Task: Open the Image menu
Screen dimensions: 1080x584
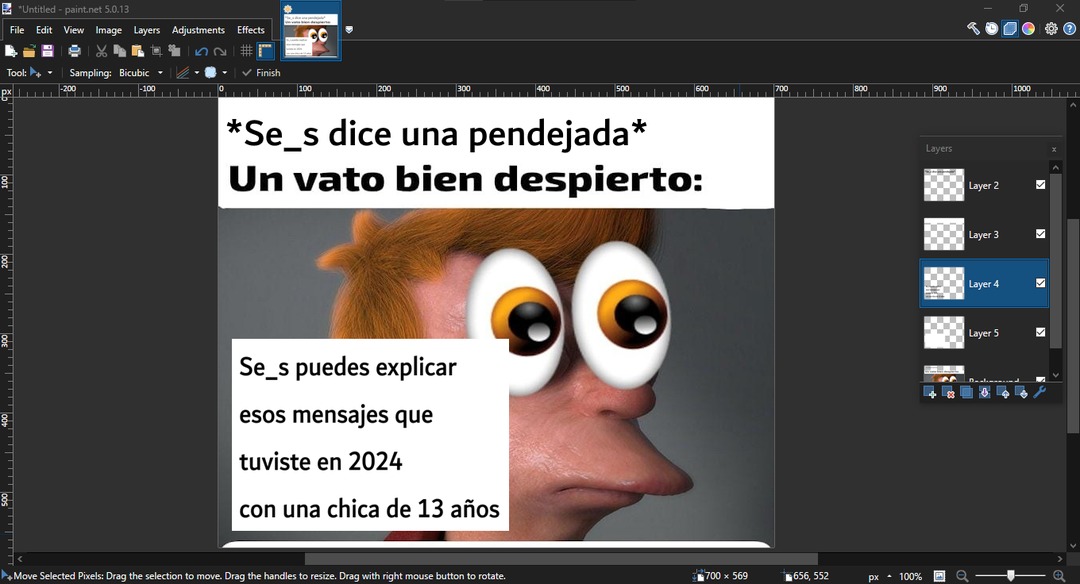Action: point(108,30)
